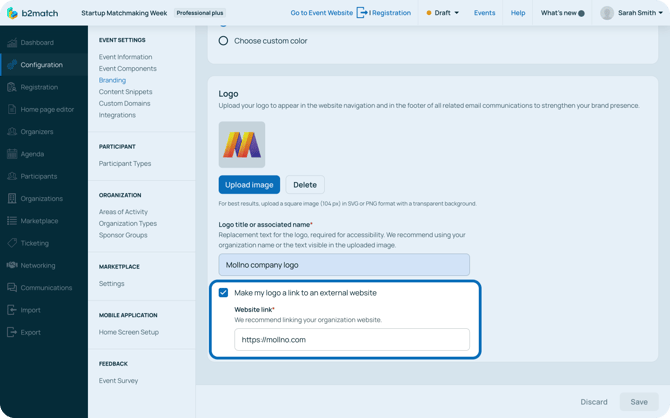Open the What's new menu
The image size is (670, 418).
(562, 13)
